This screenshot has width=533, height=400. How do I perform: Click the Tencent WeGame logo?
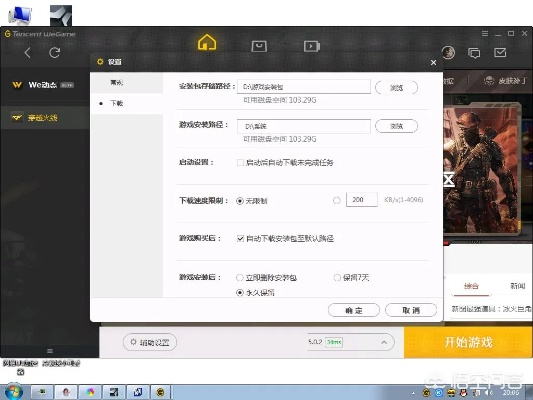(40, 34)
